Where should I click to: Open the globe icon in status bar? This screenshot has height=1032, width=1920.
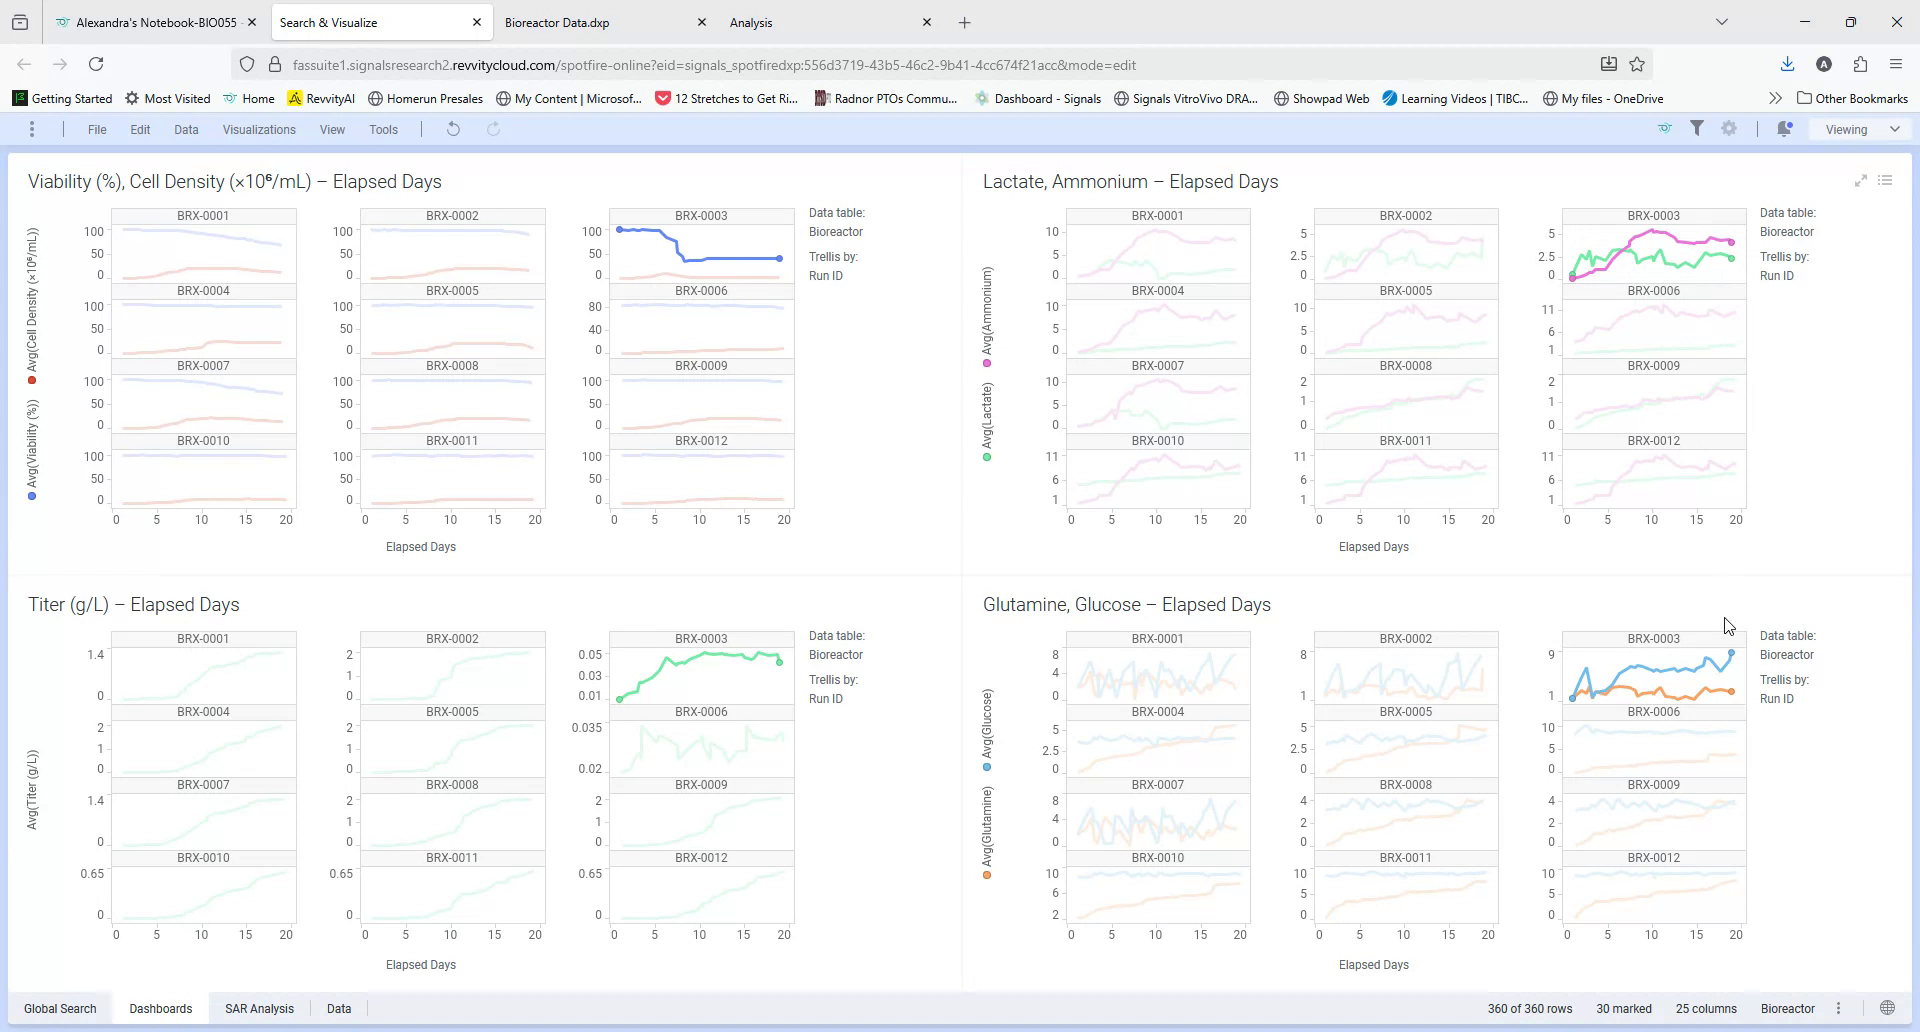click(x=1887, y=1008)
